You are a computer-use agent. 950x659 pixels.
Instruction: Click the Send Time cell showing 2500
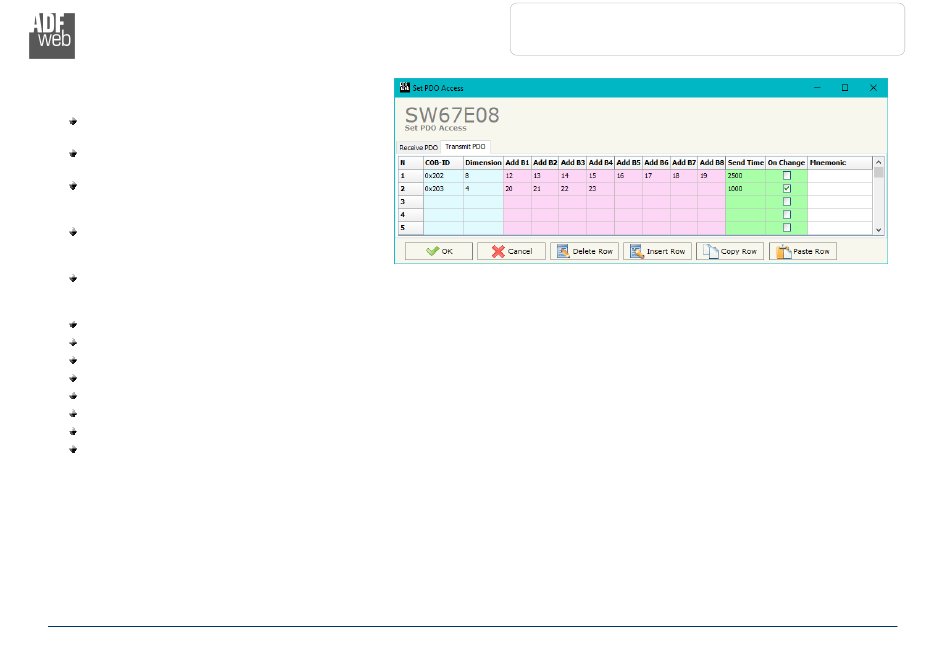(x=745, y=175)
